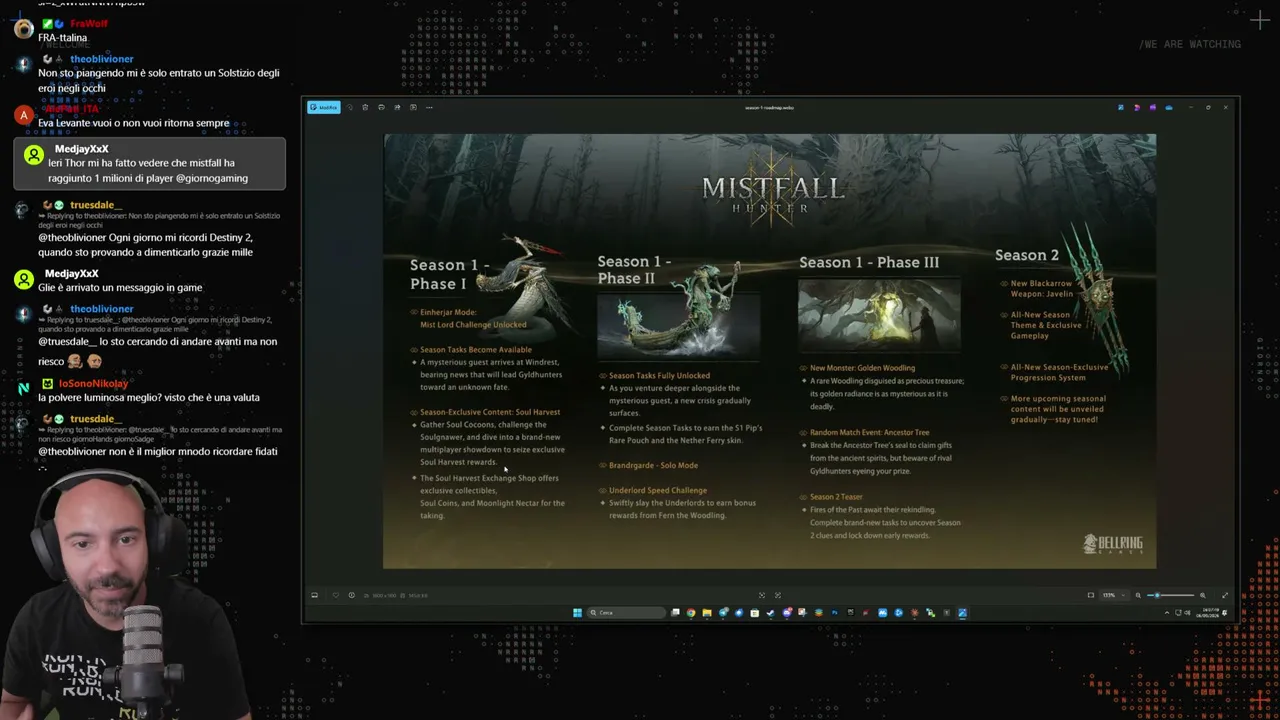The height and width of the screenshot is (720, 1280).
Task: Open the three-dot more options menu in Photos
Action: click(429, 107)
